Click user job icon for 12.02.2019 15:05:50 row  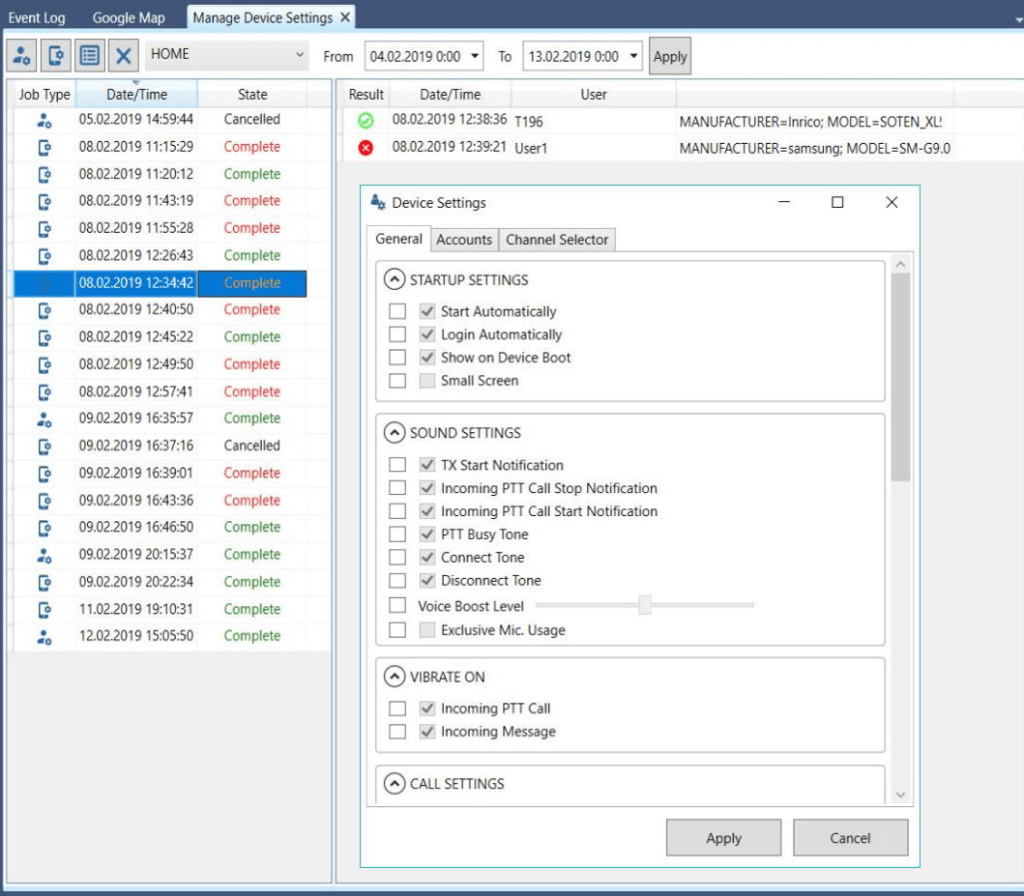(44, 637)
